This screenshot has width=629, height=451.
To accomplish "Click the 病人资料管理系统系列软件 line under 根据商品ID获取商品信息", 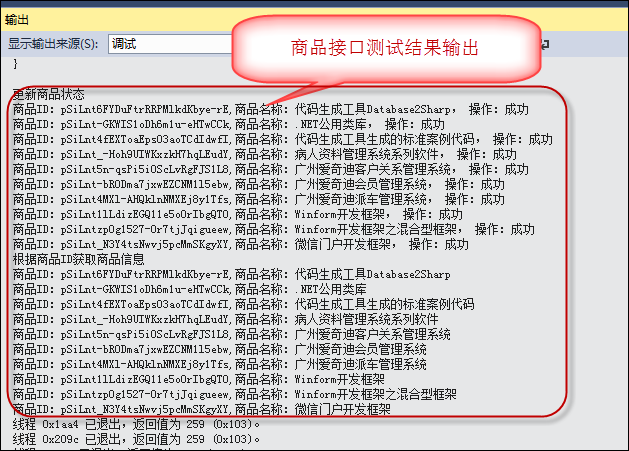I will pyautogui.click(x=225, y=319).
